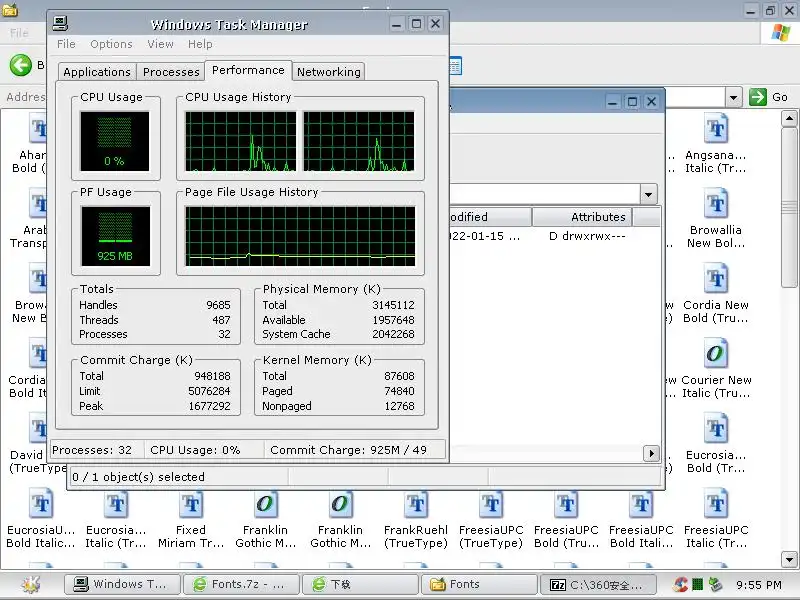Open the Angsana Italic font file icon
The height and width of the screenshot is (600, 800).
[716, 128]
